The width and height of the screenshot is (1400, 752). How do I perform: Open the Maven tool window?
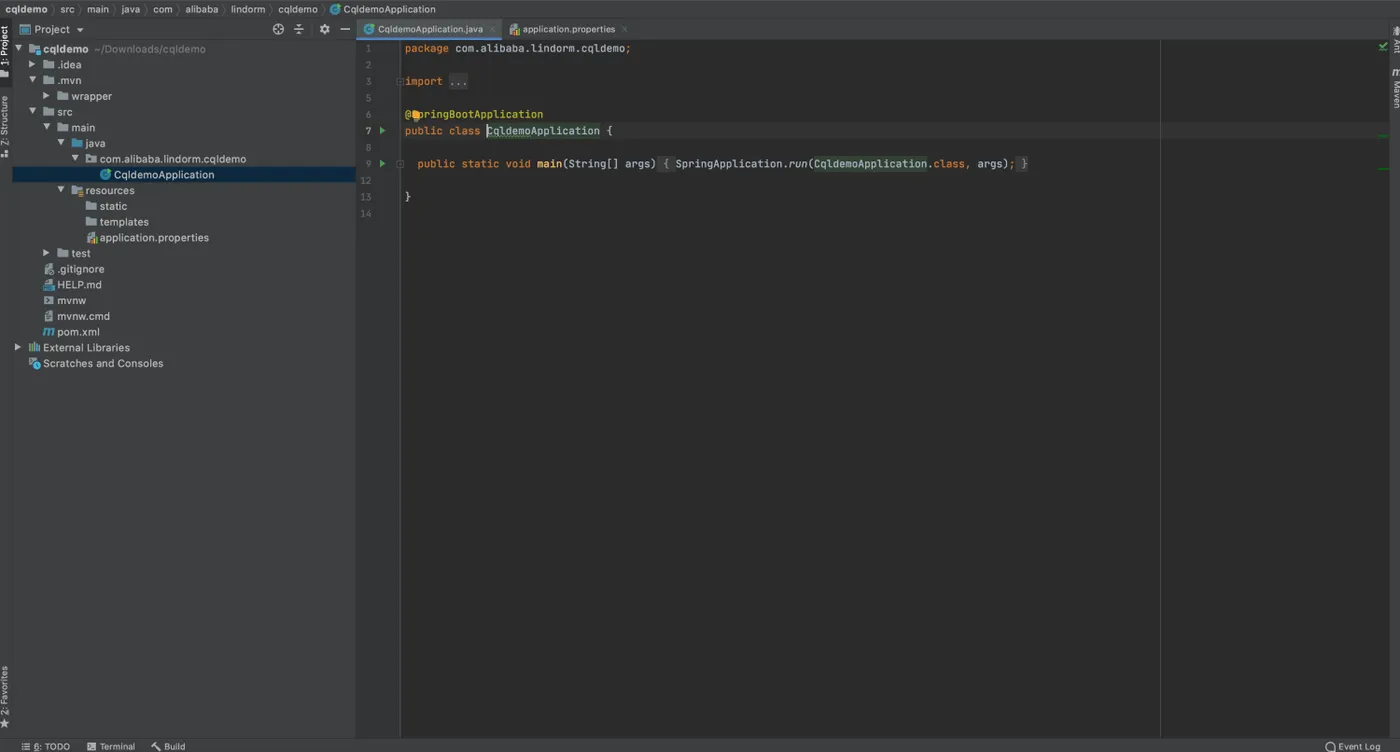pyautogui.click(x=1395, y=88)
